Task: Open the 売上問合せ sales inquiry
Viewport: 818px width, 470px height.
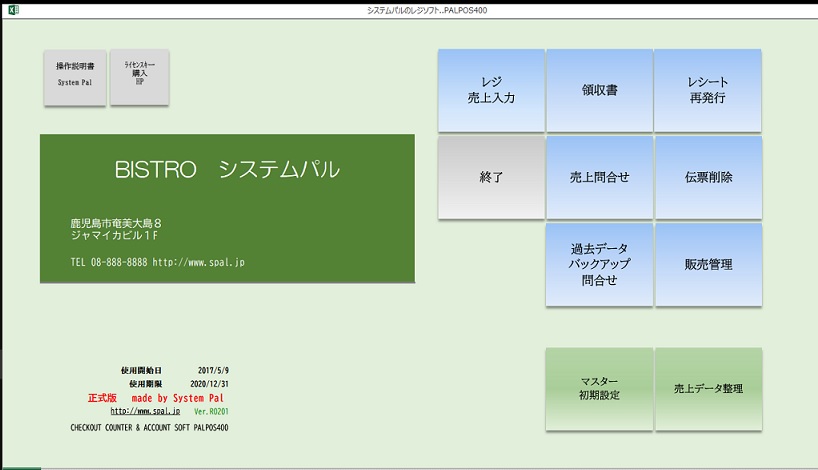Action: [x=599, y=178]
